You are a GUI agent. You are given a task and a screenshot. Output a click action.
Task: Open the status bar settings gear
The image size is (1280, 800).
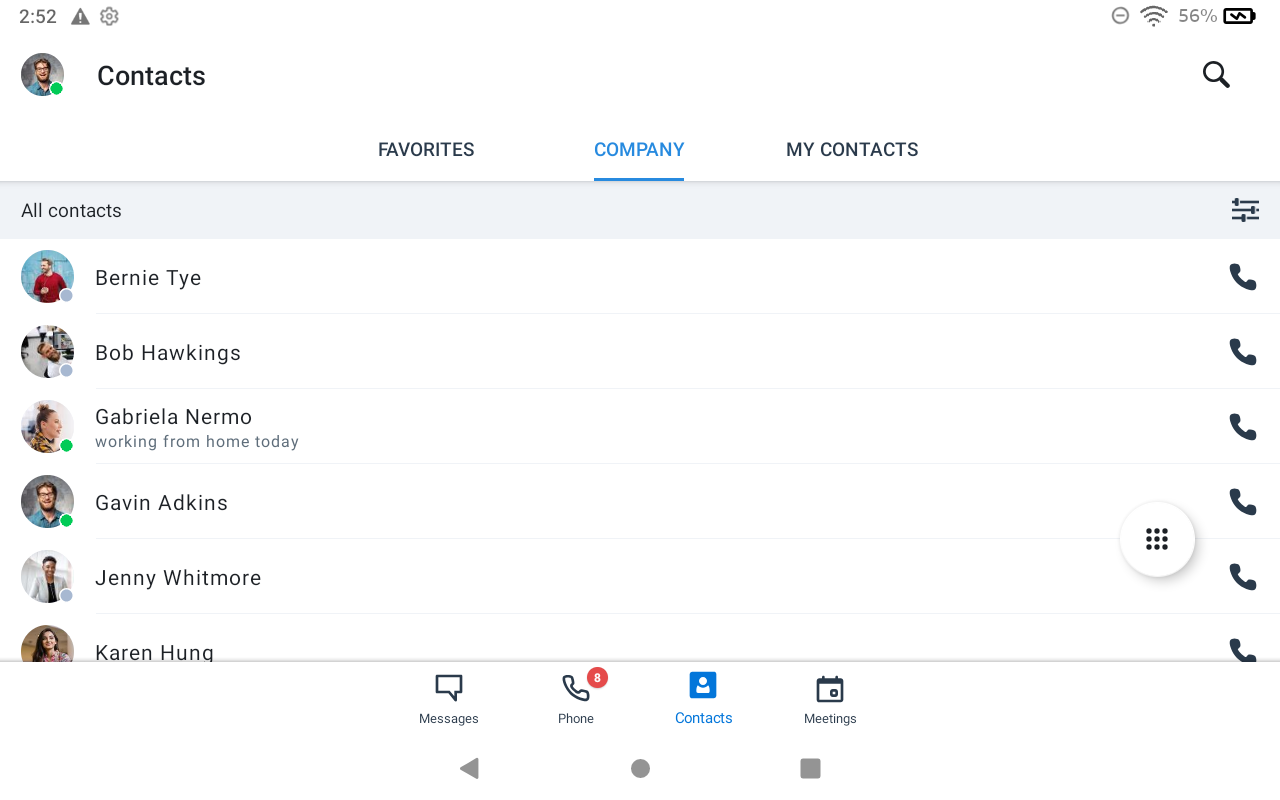click(108, 16)
